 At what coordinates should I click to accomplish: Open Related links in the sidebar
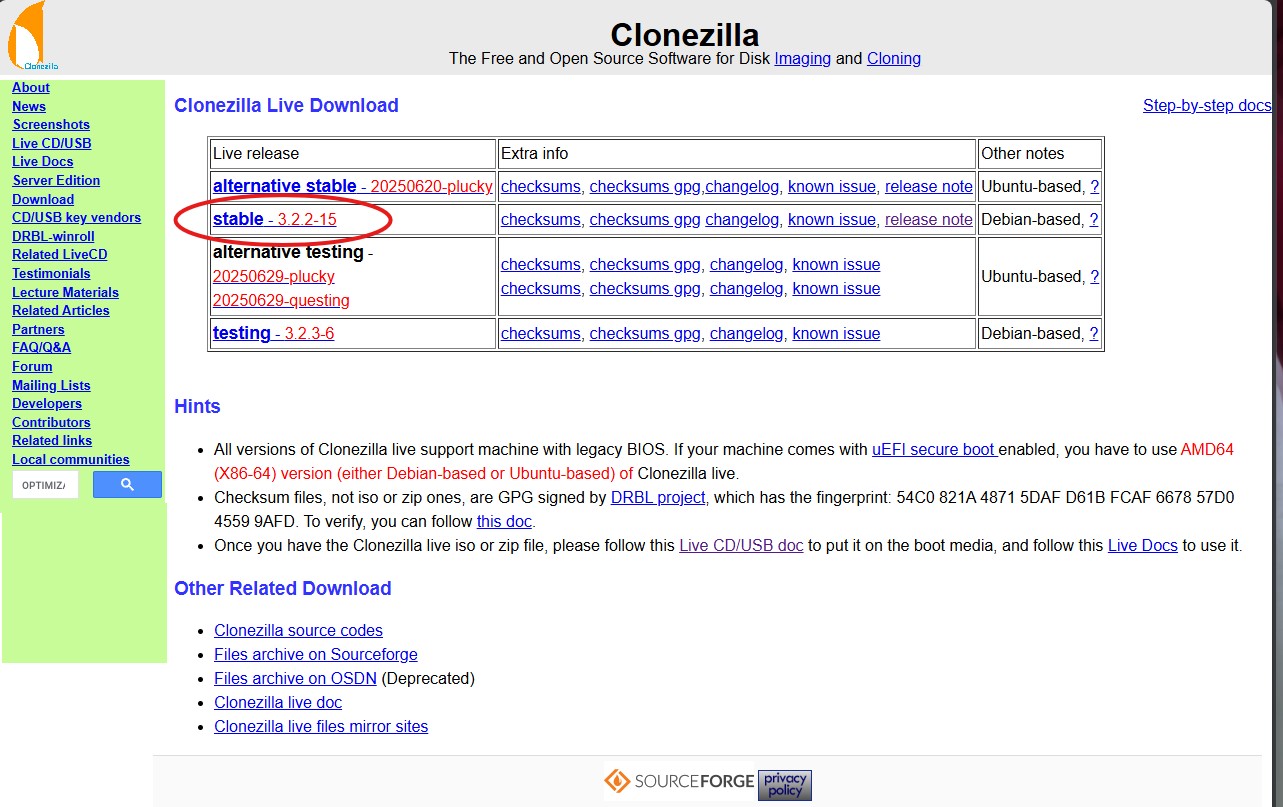pos(52,440)
